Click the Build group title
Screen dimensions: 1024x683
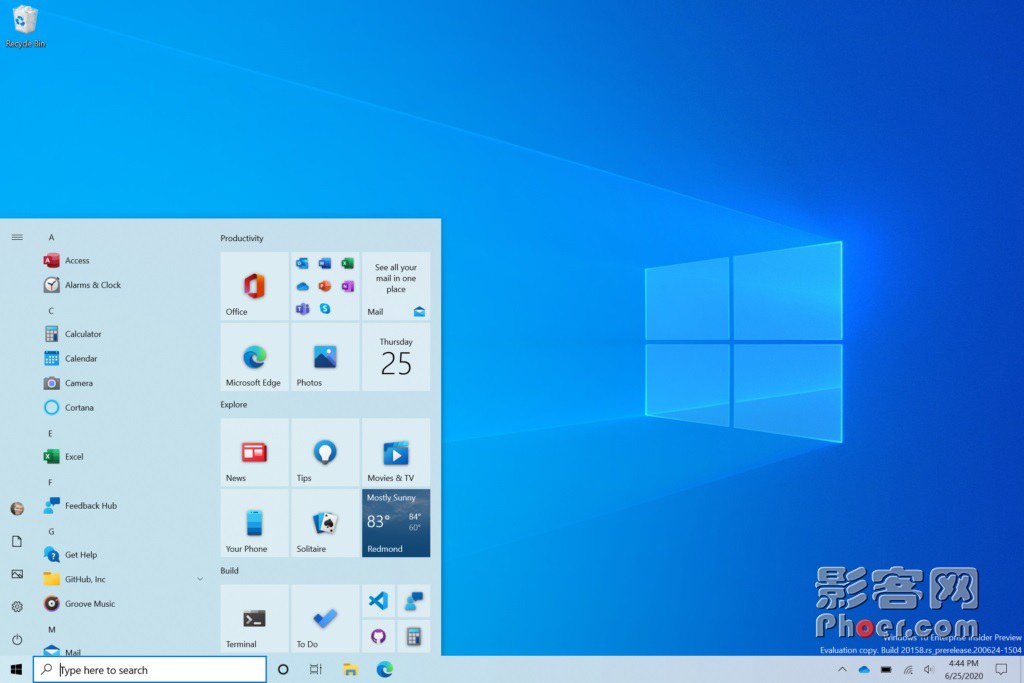click(229, 571)
